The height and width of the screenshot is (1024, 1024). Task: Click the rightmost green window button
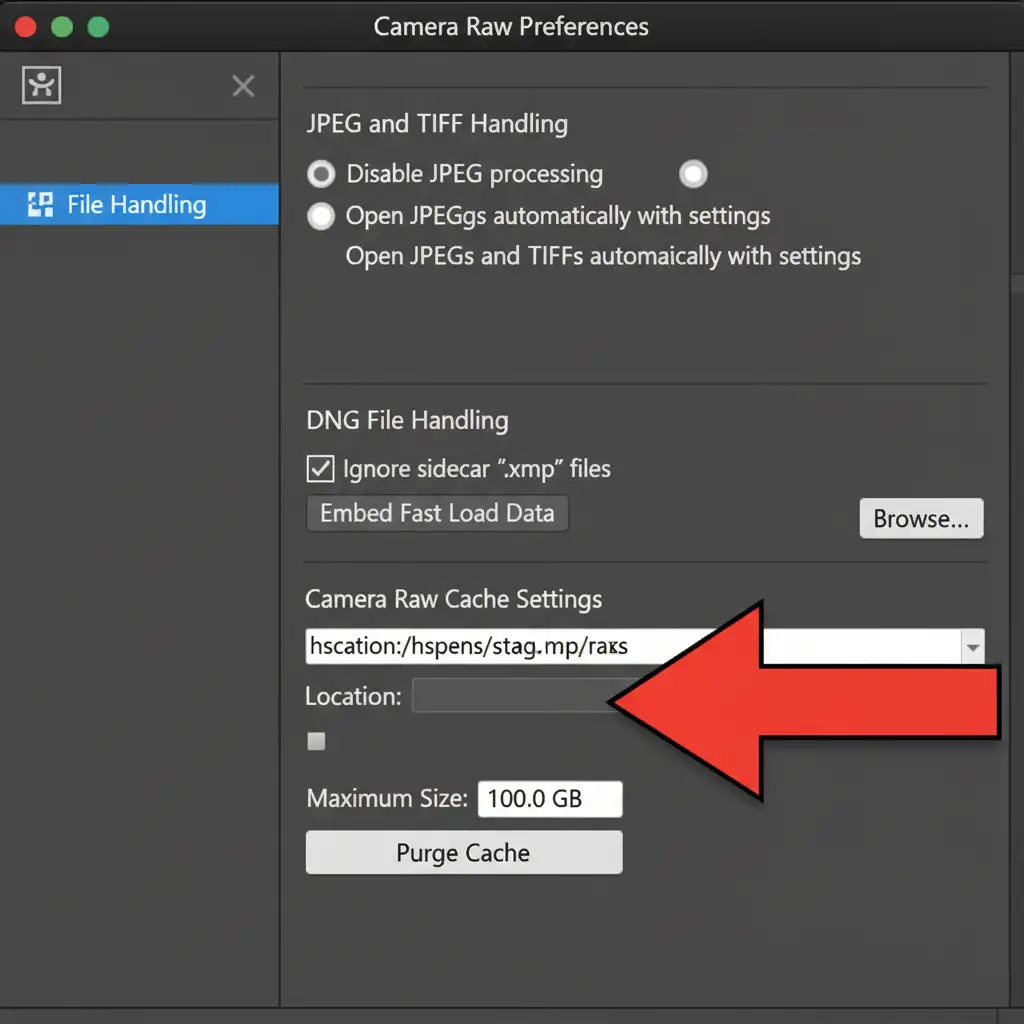tap(98, 26)
